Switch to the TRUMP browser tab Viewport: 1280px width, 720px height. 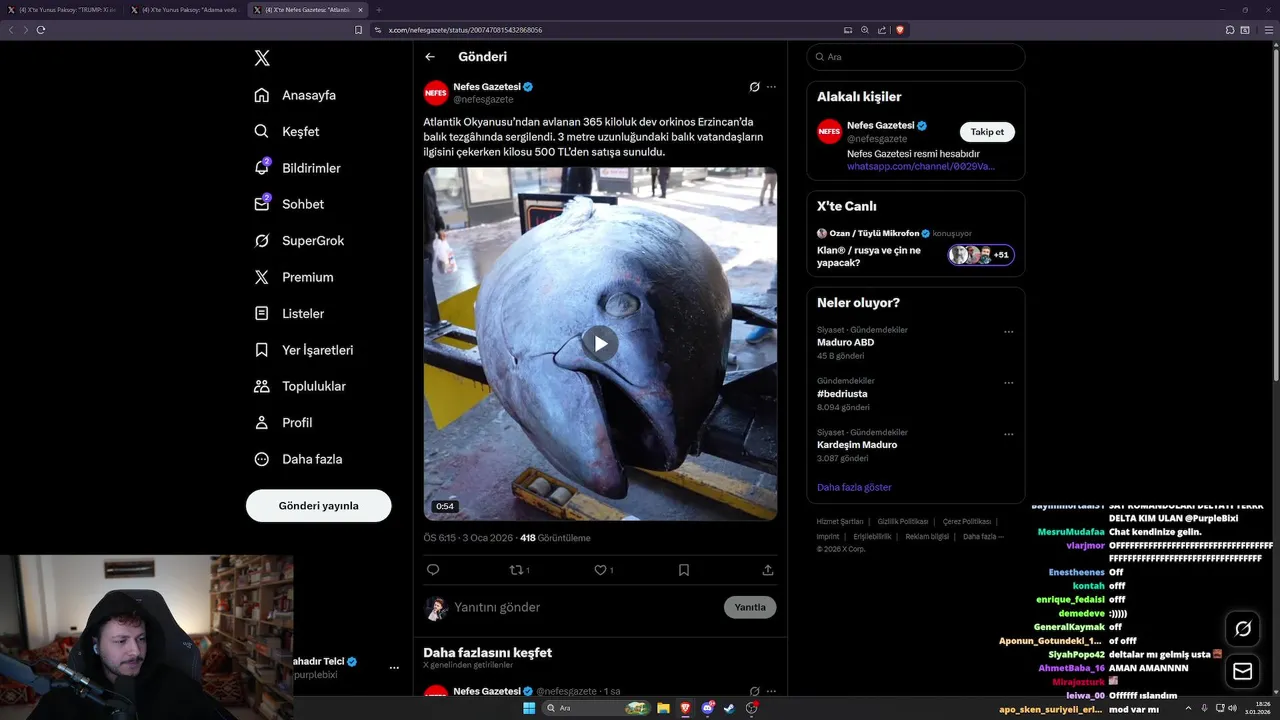click(x=63, y=10)
